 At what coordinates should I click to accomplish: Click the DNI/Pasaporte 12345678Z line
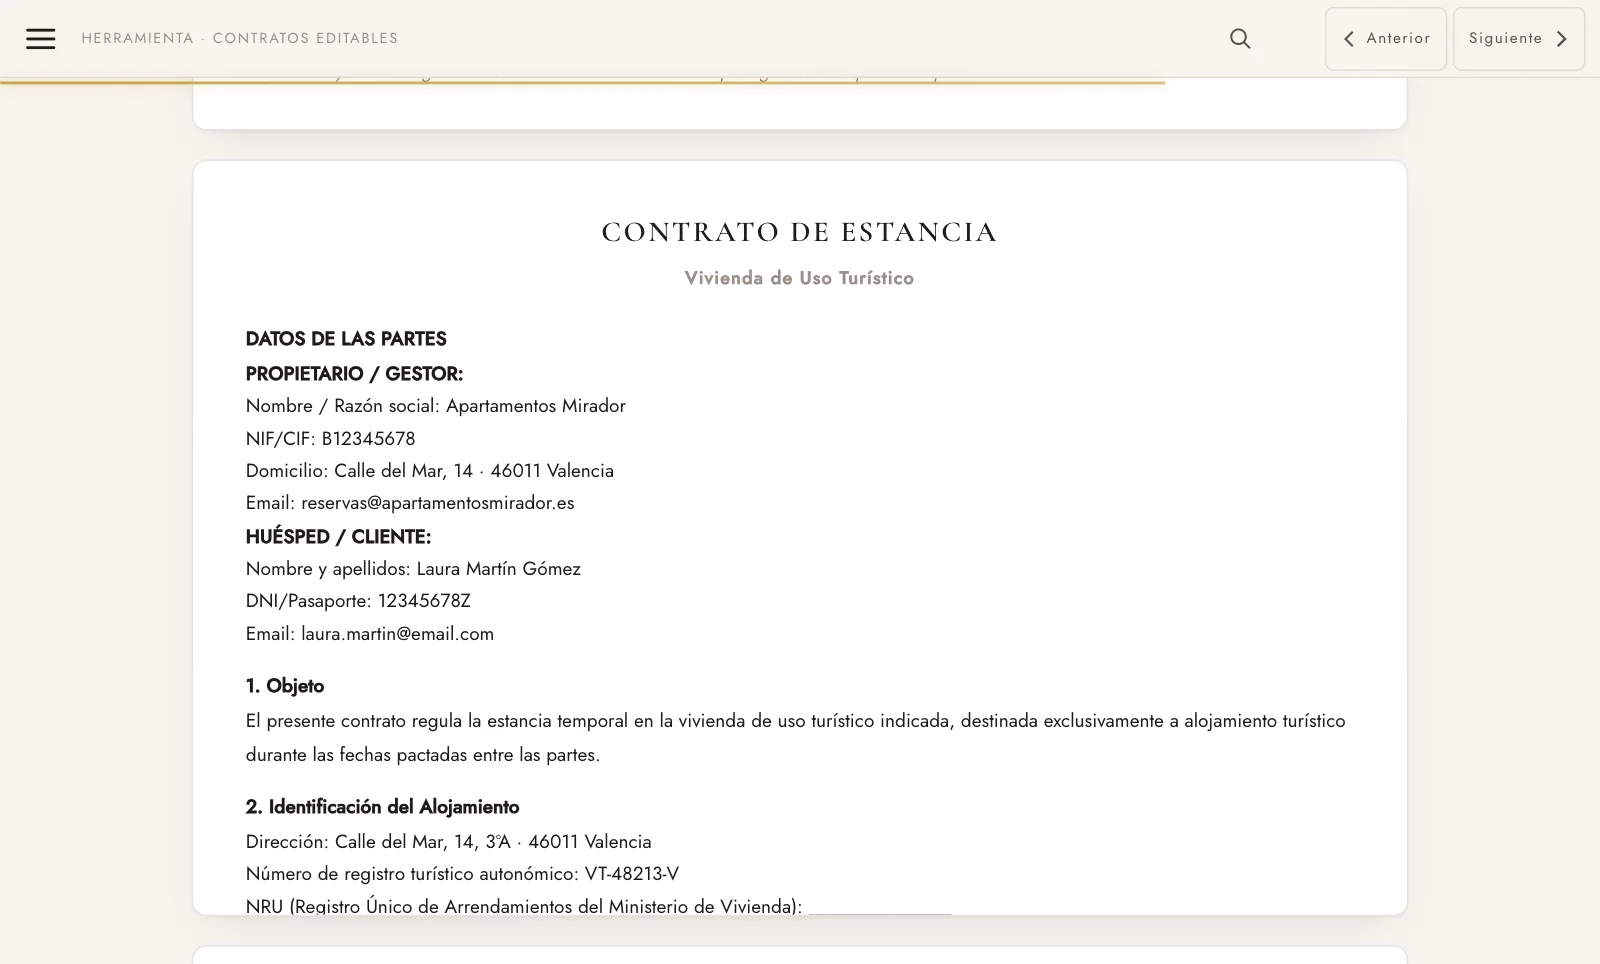click(358, 601)
